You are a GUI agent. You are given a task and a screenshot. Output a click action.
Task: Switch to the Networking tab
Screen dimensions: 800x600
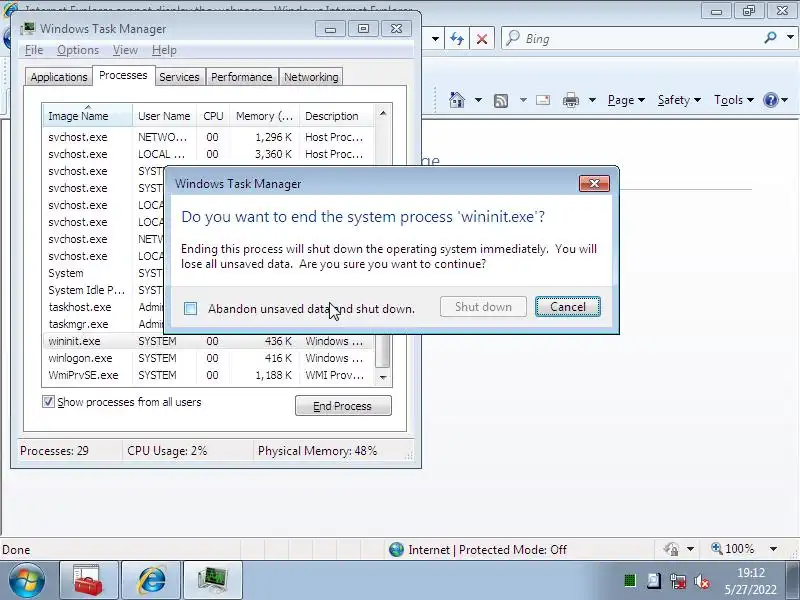coord(311,77)
